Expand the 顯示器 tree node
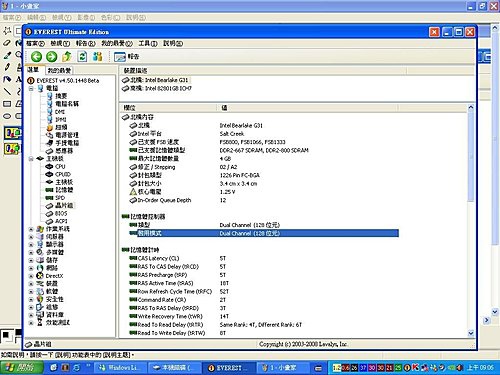Screen dimensions: 500x375 (x=31, y=245)
